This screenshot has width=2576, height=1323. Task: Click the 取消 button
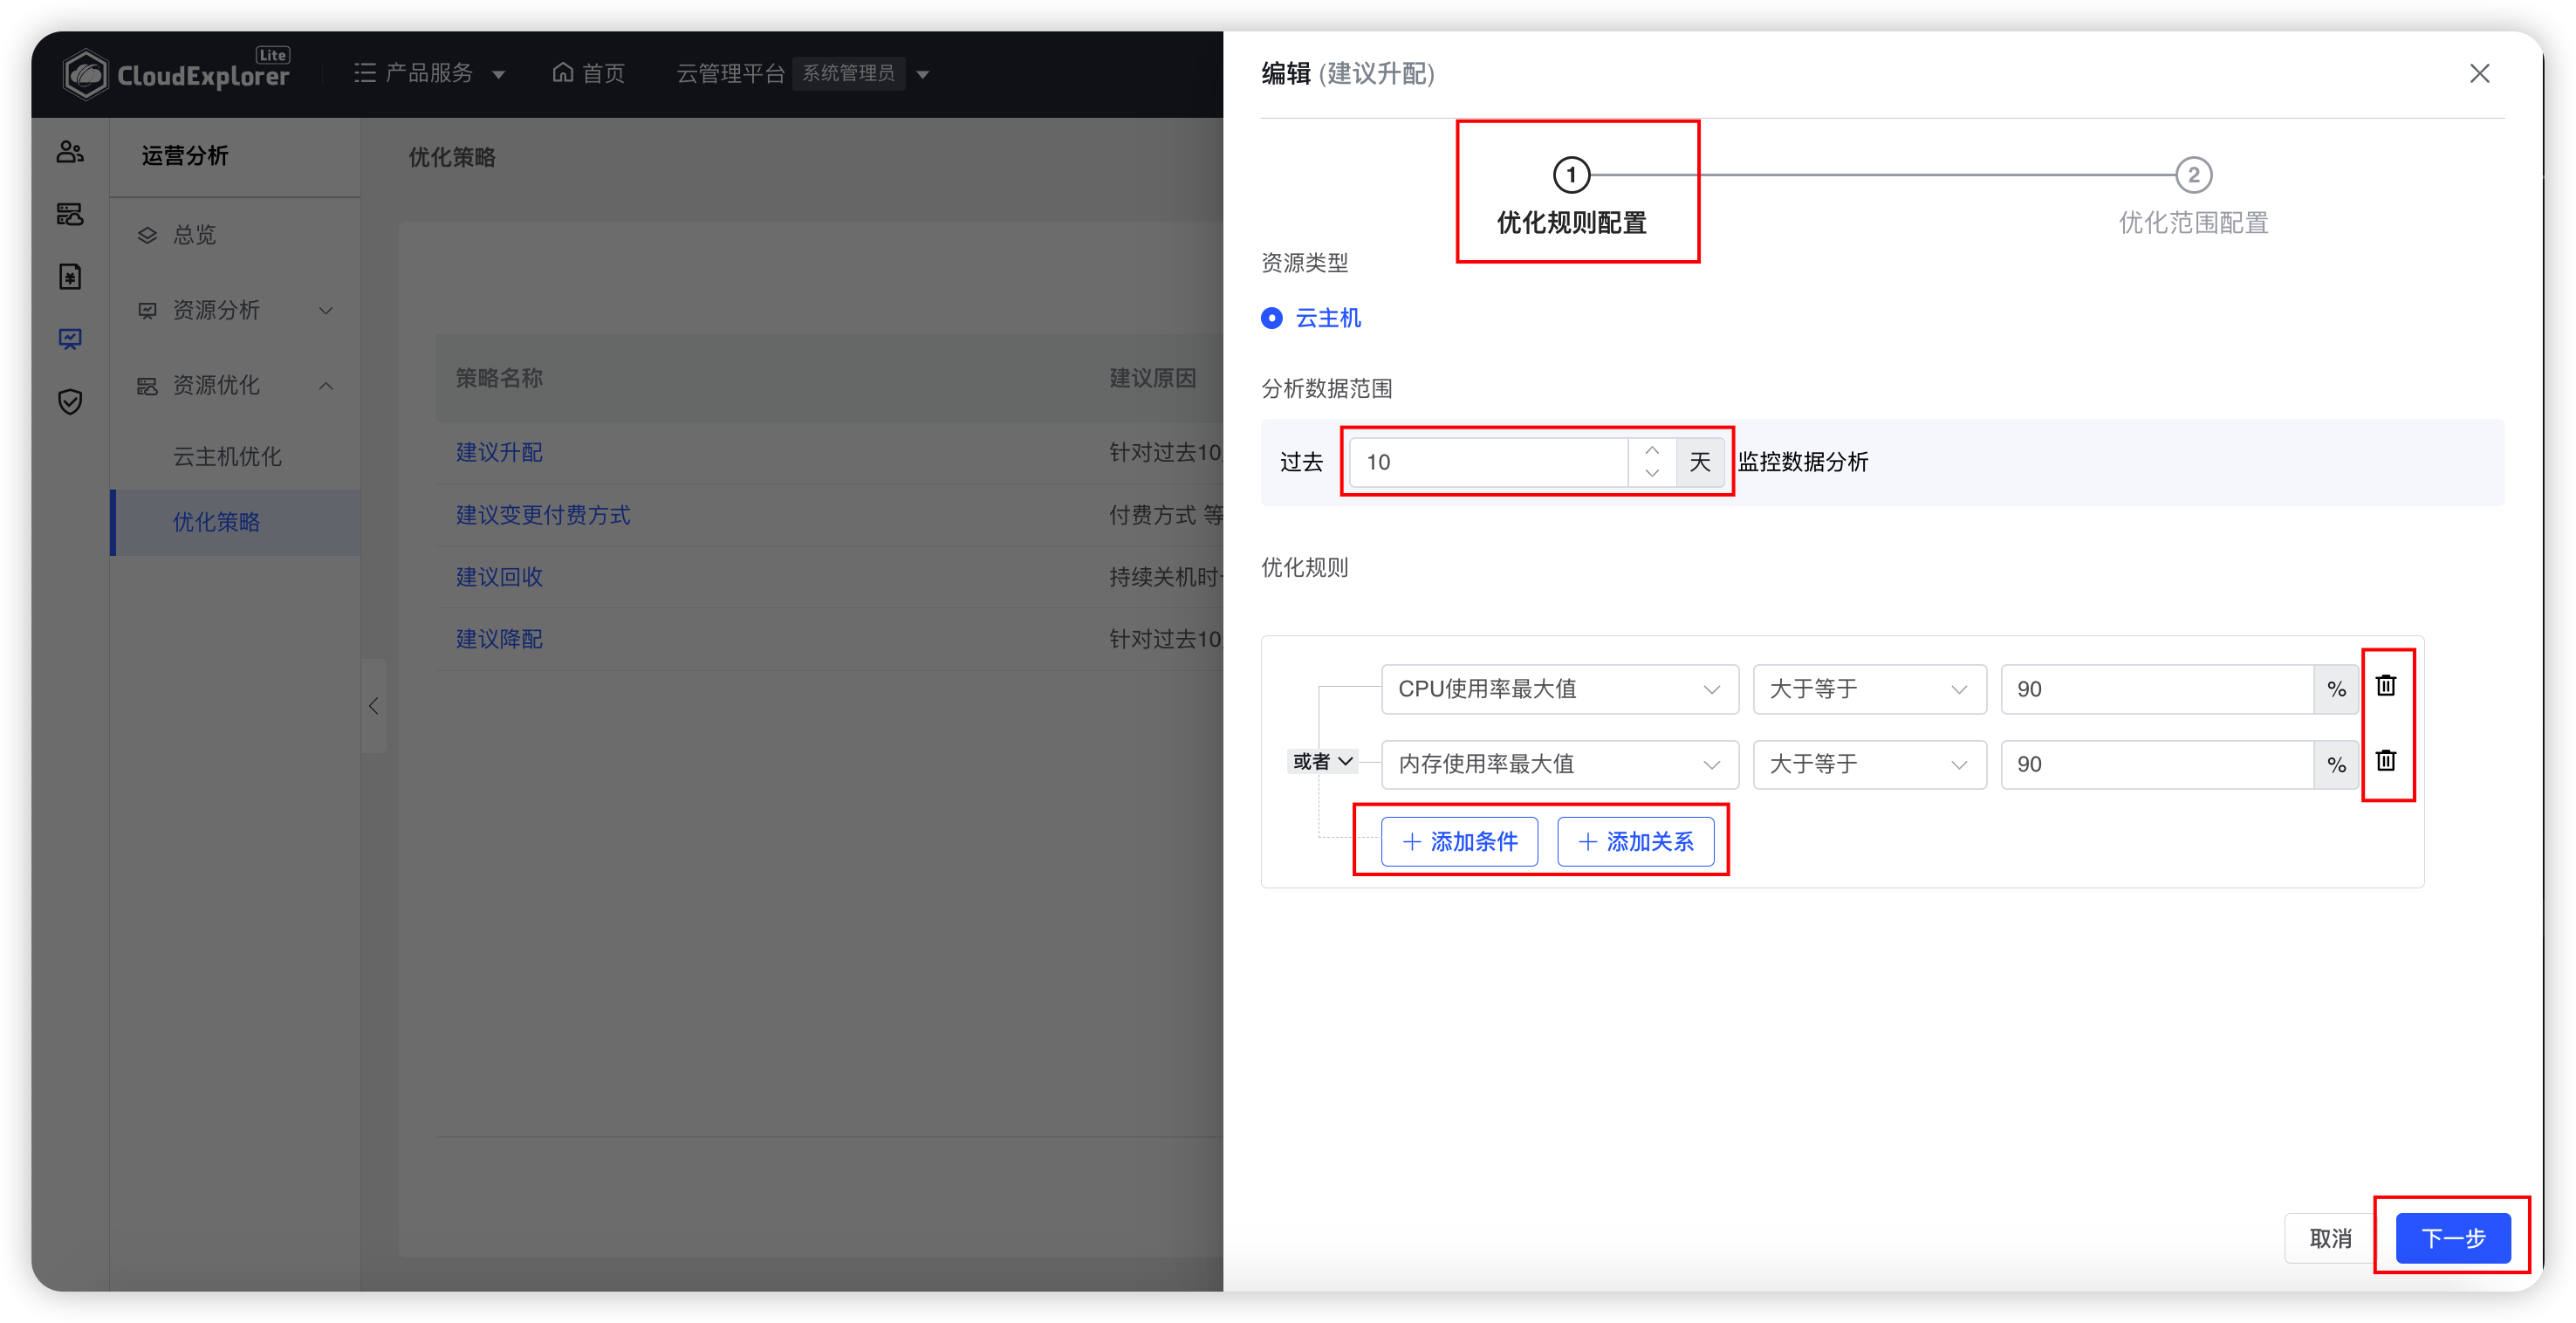tap(2330, 1238)
